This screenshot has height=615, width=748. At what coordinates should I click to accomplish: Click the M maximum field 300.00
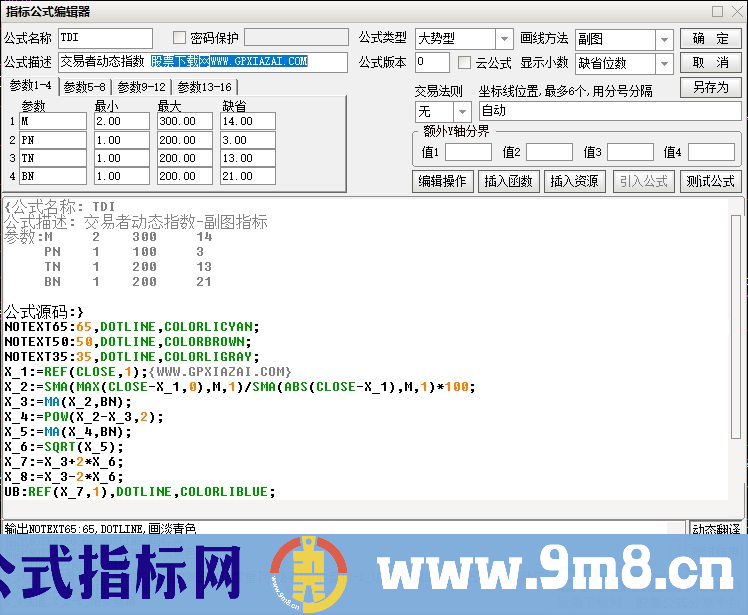coord(185,121)
